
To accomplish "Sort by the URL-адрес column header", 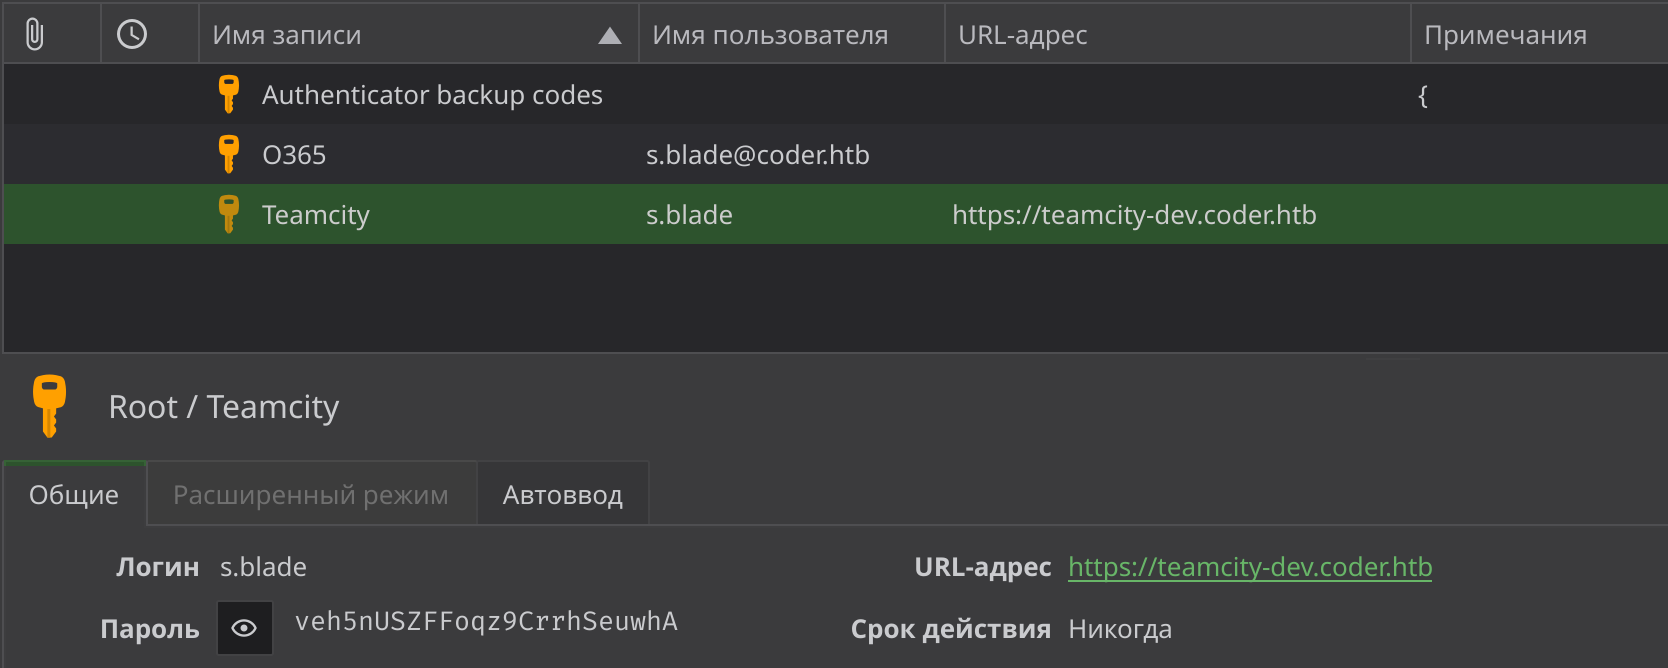I will pyautogui.click(x=1178, y=35).
